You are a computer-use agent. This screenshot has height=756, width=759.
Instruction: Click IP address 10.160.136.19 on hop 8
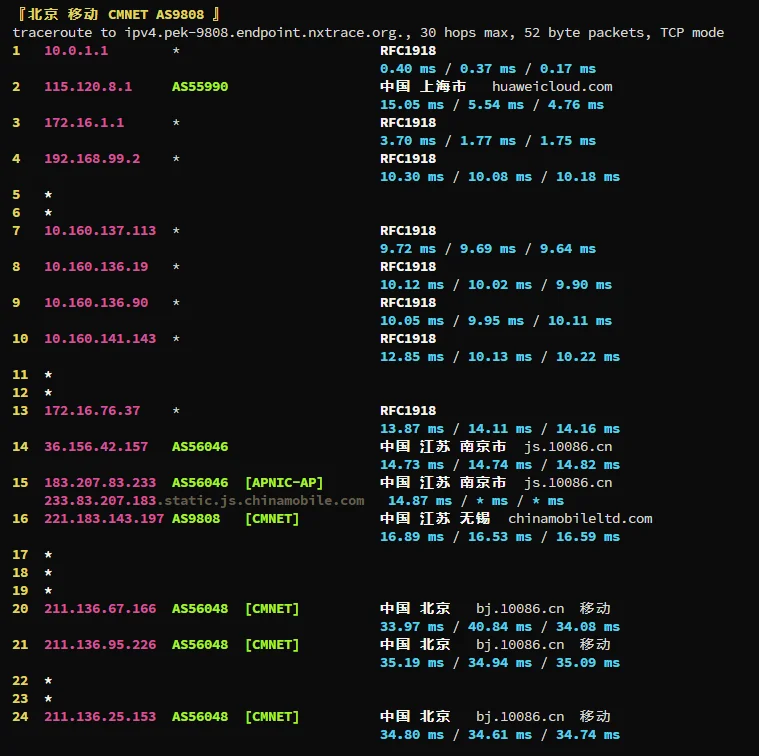96,267
